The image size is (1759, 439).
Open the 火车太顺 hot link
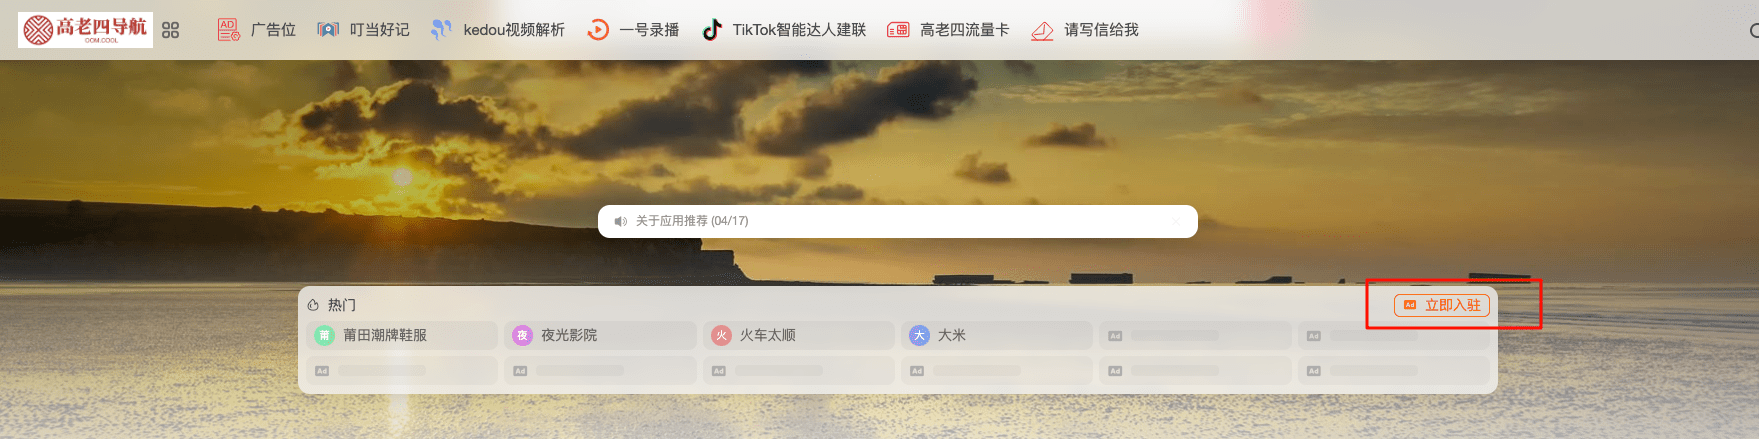(798, 335)
